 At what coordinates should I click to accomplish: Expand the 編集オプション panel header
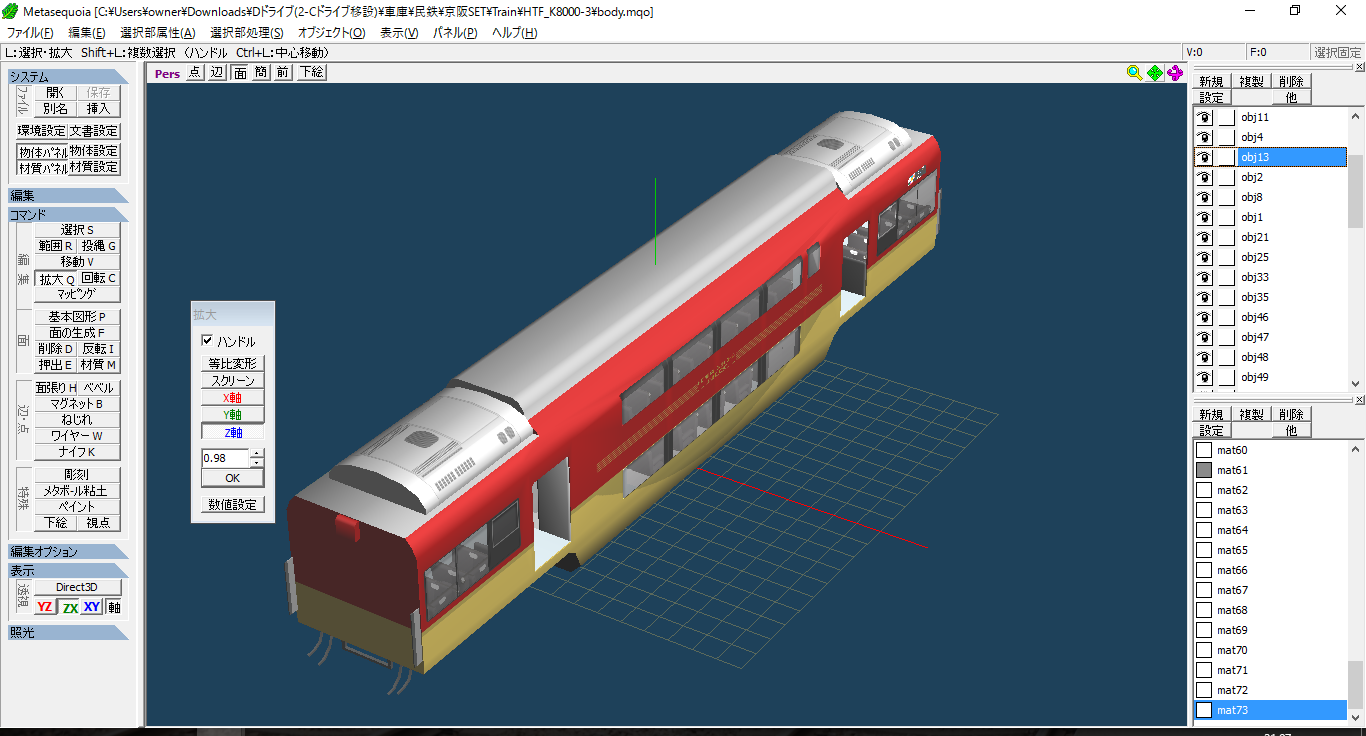(x=68, y=552)
